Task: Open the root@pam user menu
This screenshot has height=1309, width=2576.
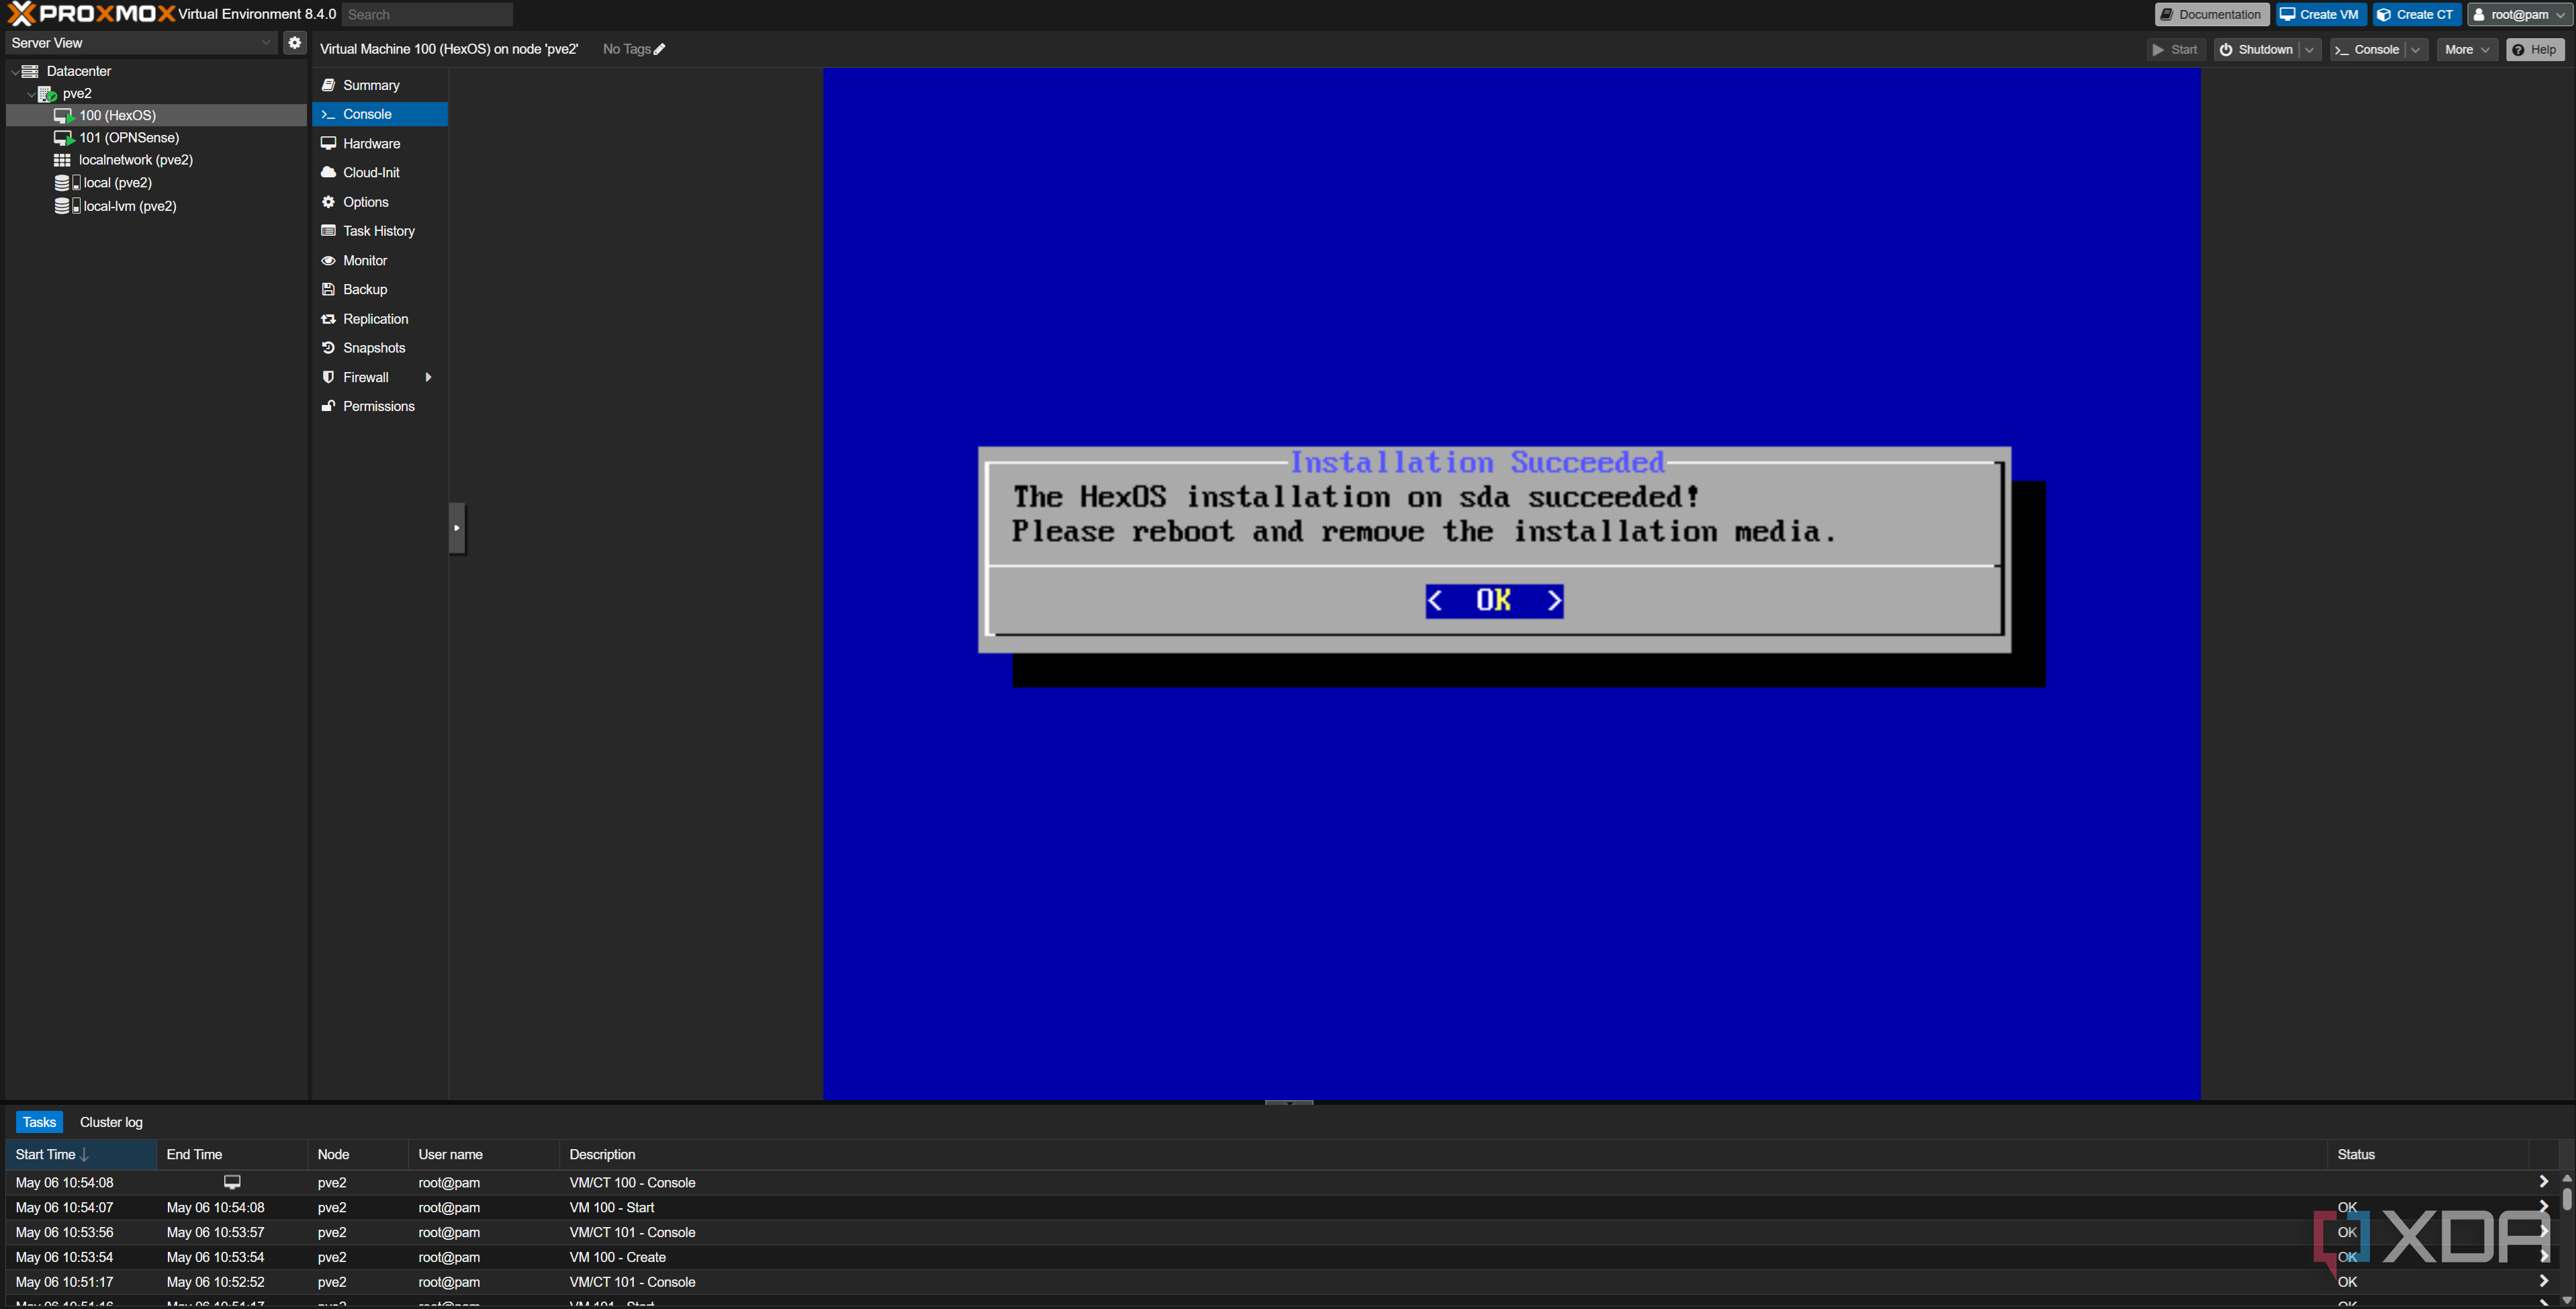Action: click(2519, 14)
